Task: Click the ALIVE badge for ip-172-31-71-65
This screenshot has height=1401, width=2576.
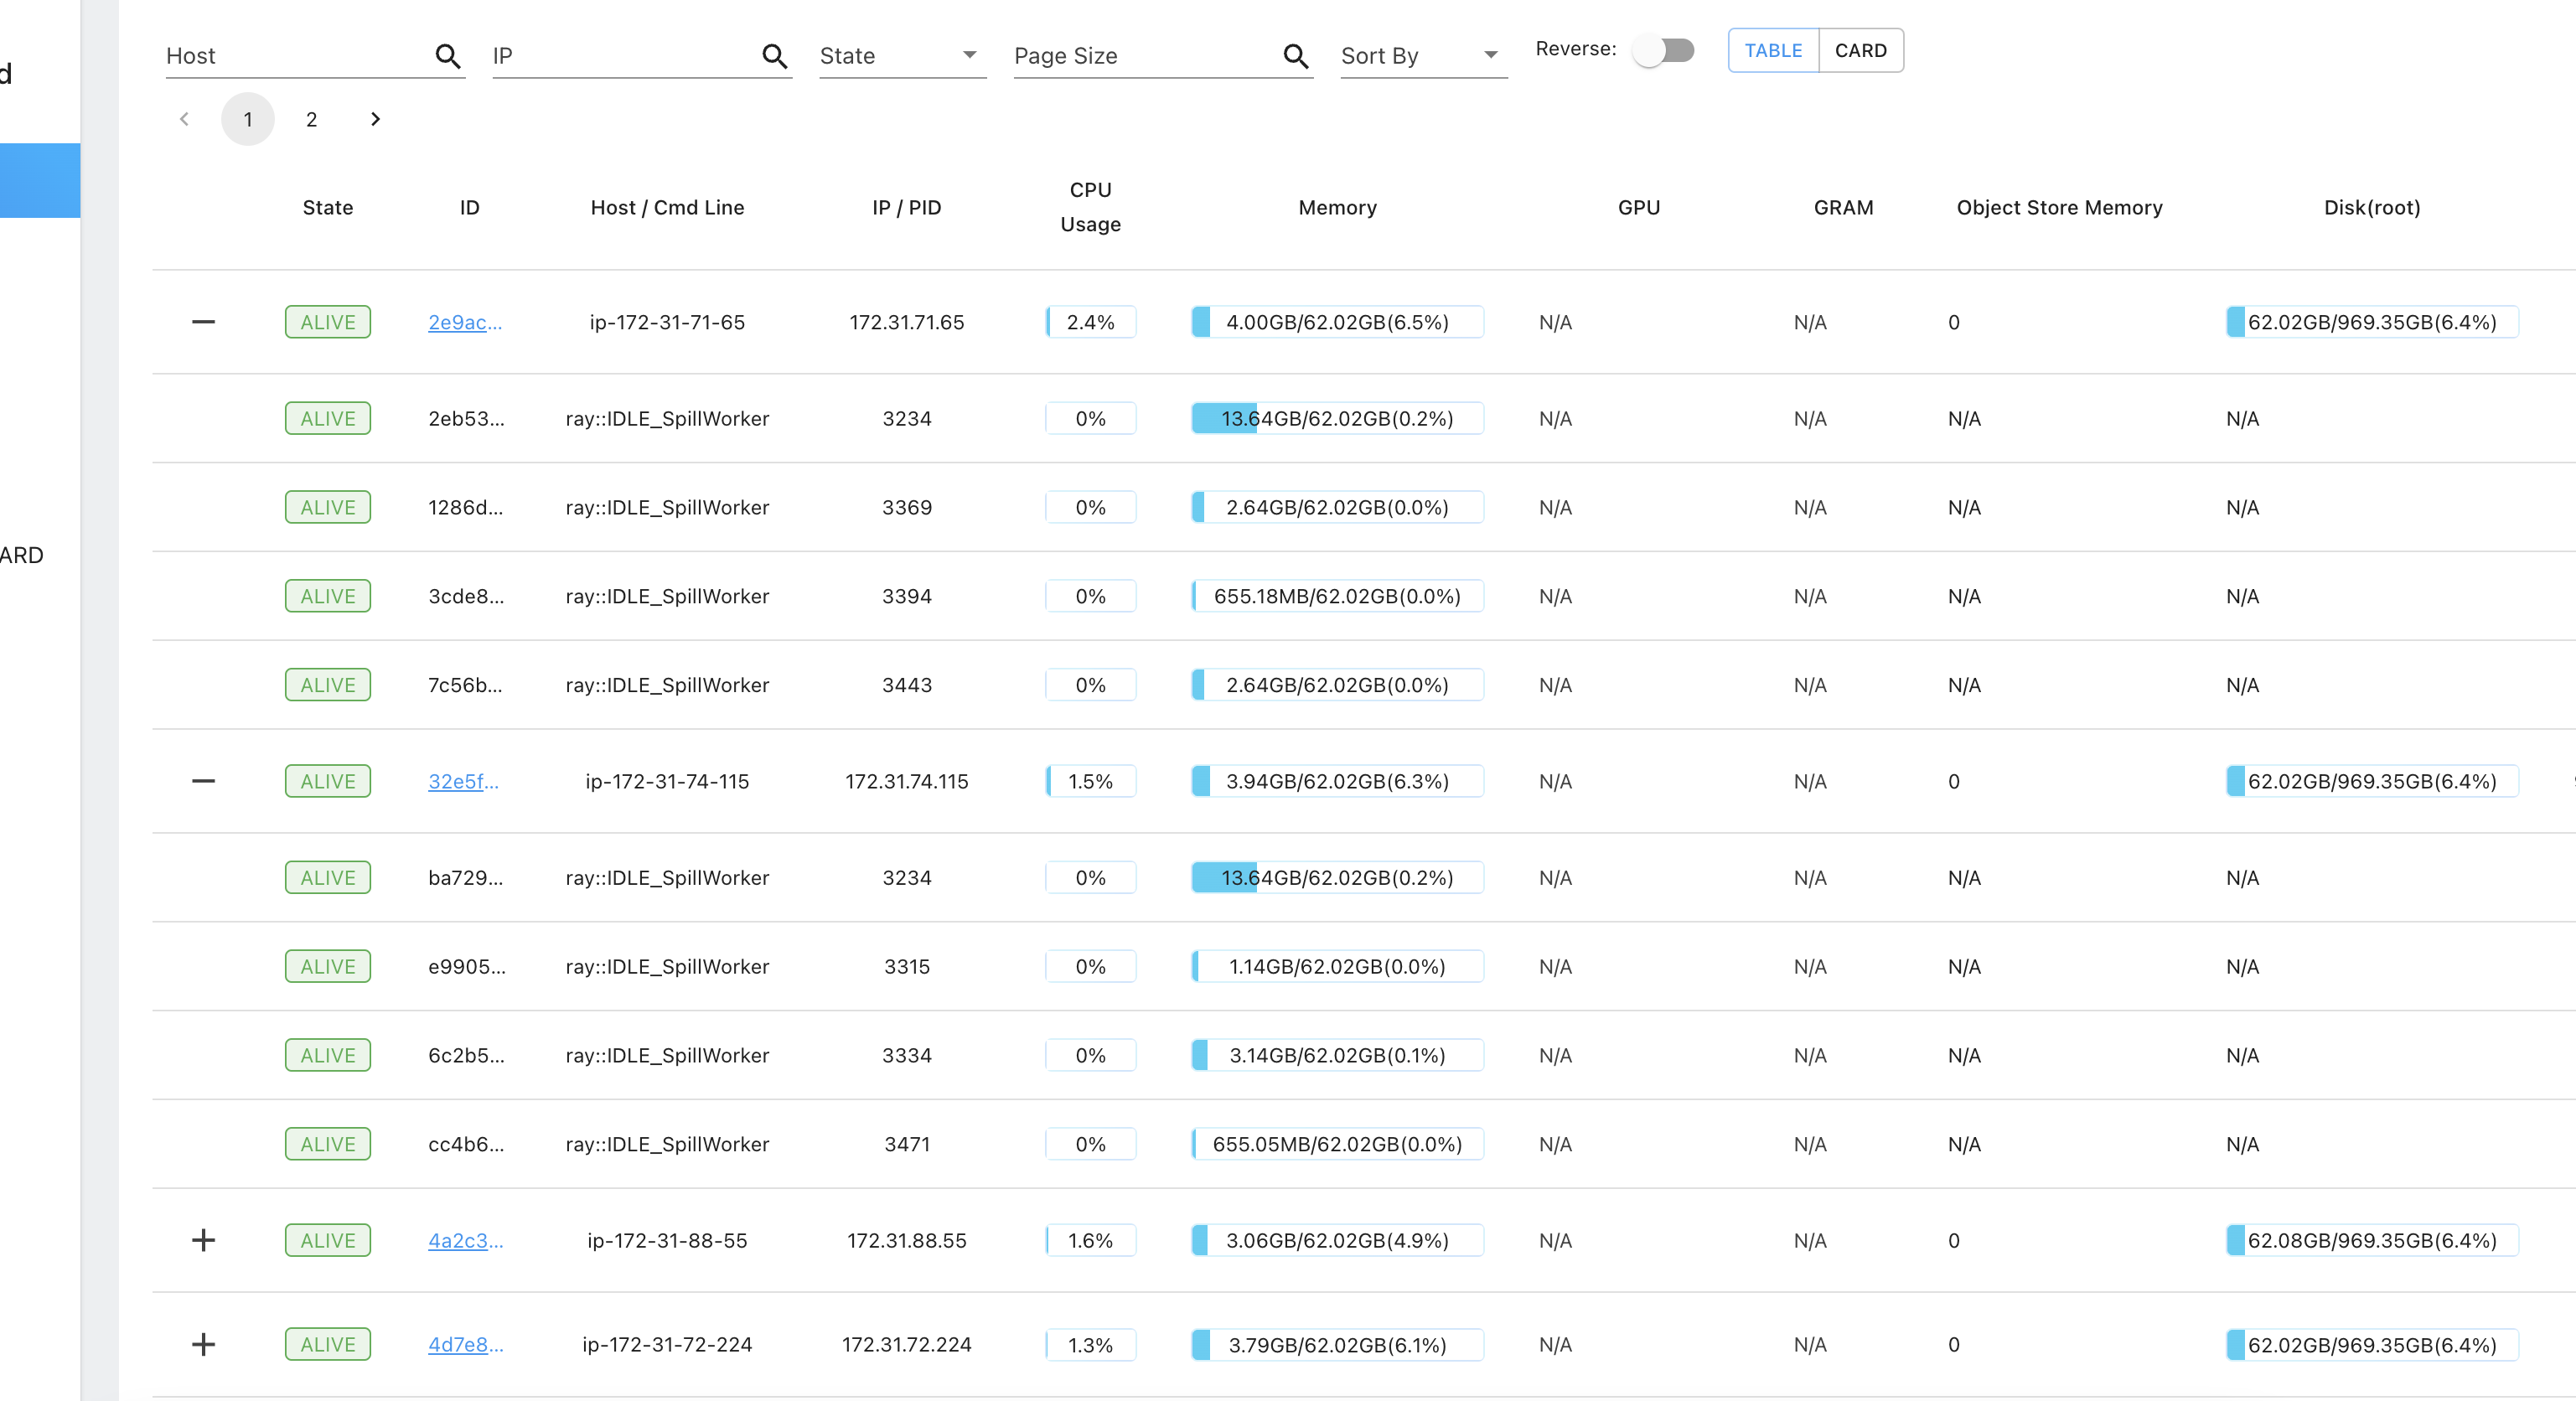Action: [x=328, y=322]
